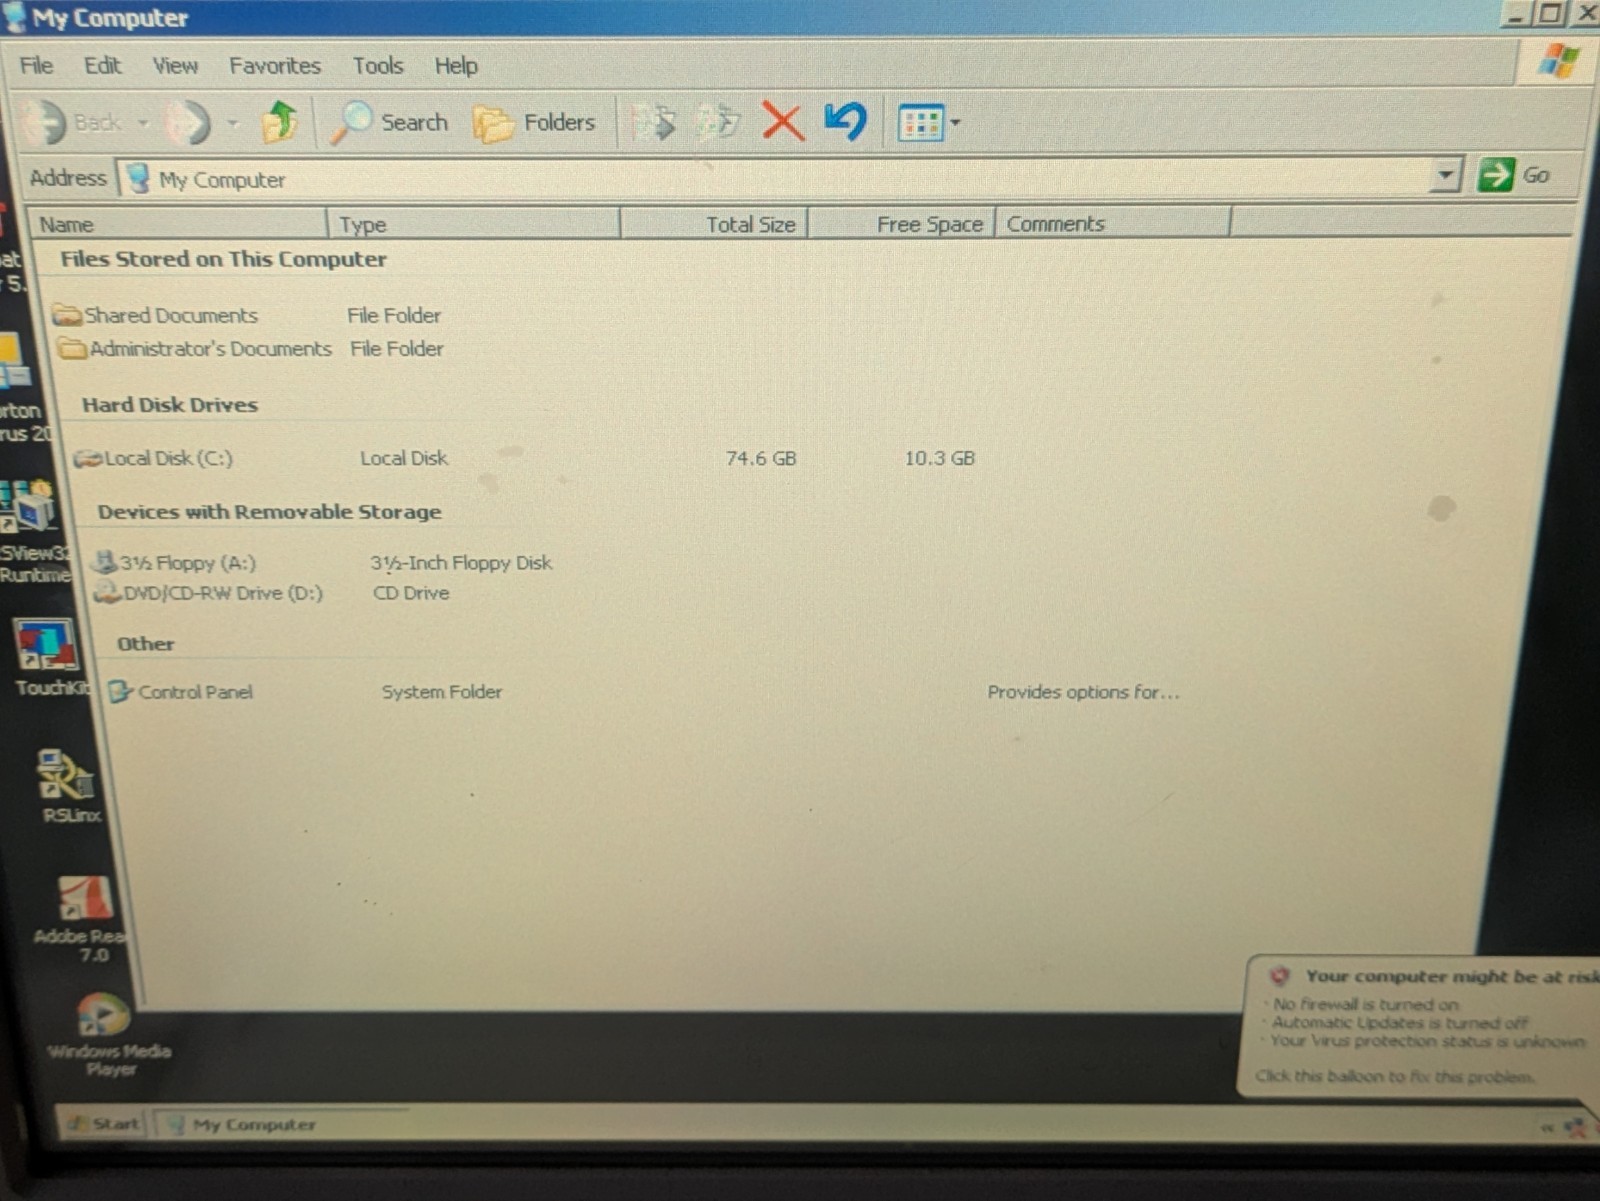The width and height of the screenshot is (1600, 1201).
Task: Click the Start button on the taskbar
Action: coord(104,1124)
